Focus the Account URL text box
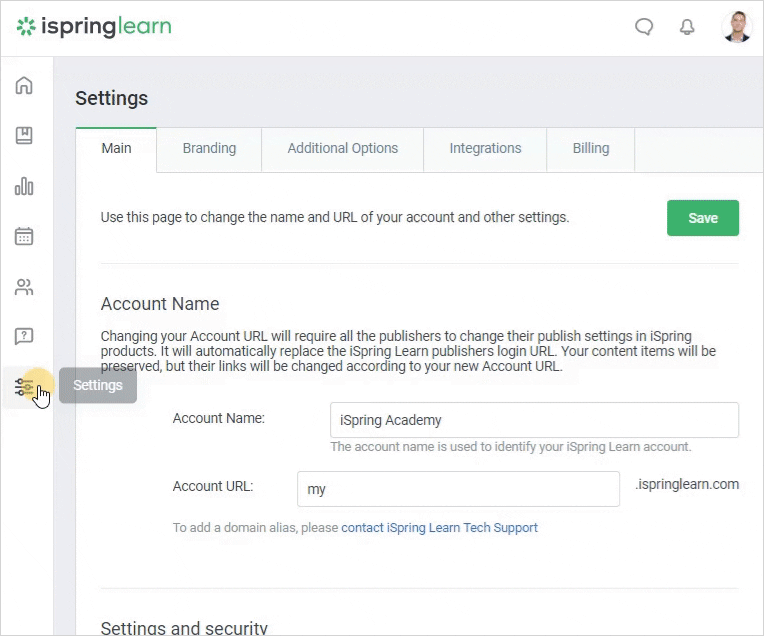Viewport: 764px width, 636px height. pos(458,489)
